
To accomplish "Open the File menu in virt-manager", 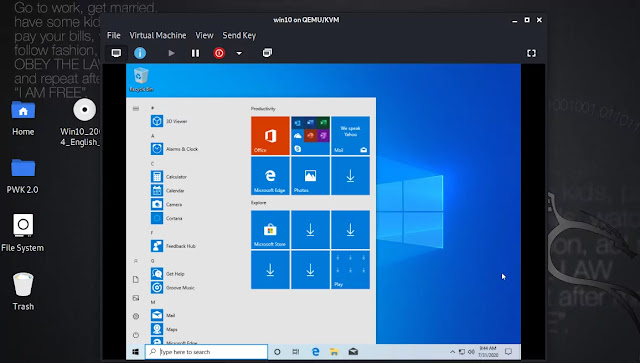I will coord(113,36).
